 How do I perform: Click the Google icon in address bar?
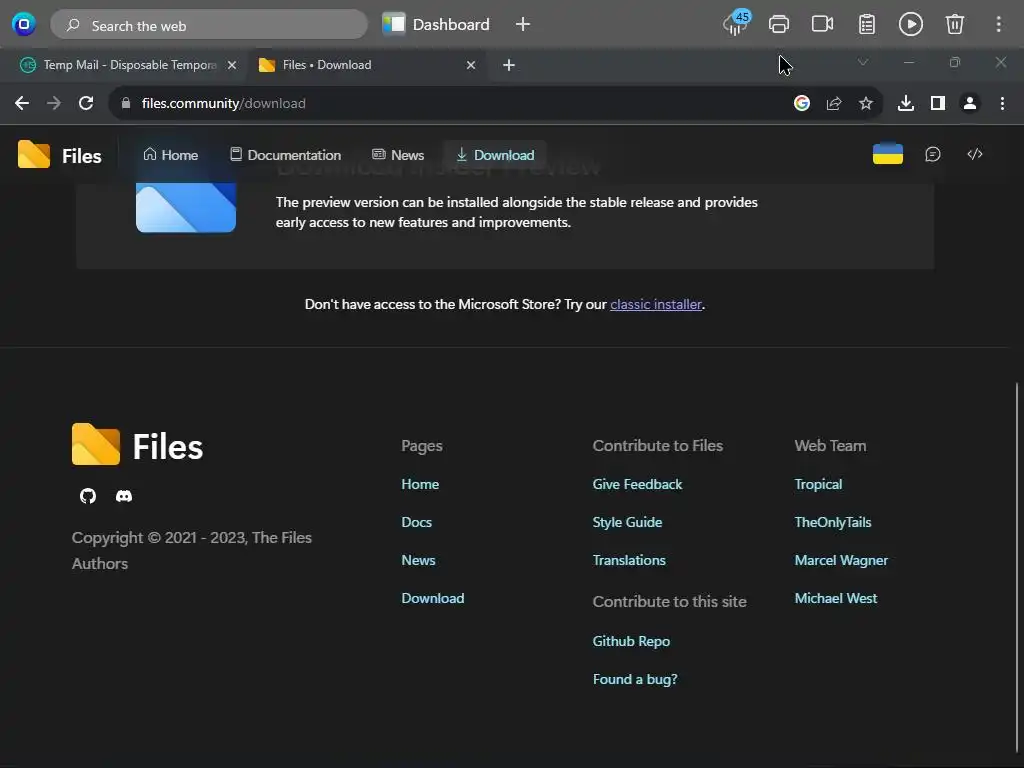(x=802, y=103)
